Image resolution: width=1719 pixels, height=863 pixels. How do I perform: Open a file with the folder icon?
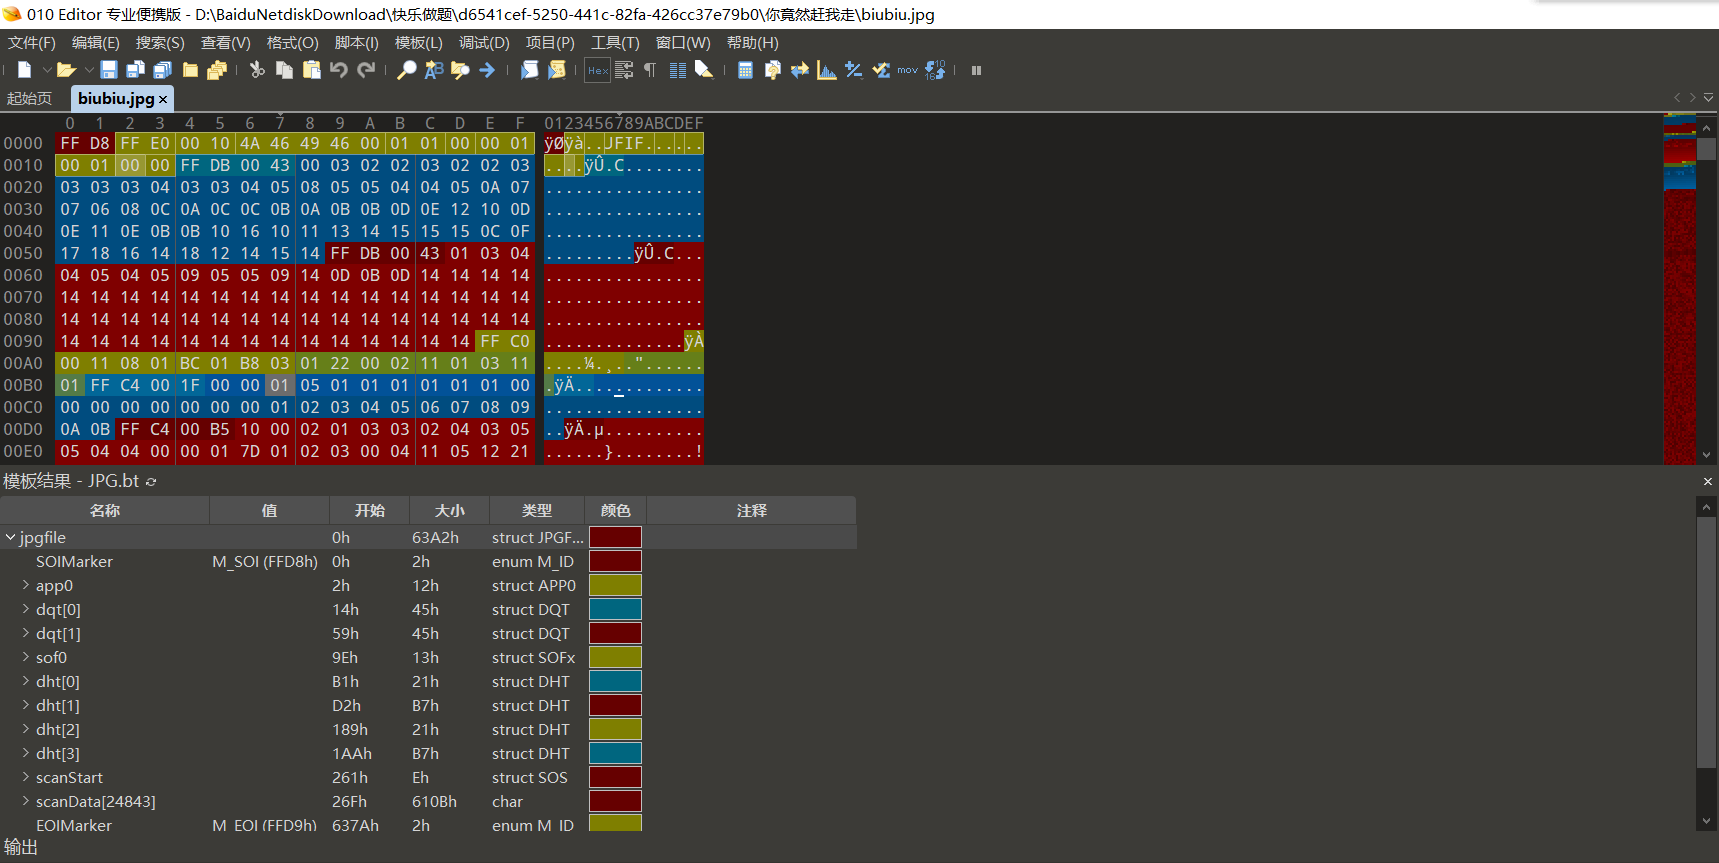click(x=66, y=70)
